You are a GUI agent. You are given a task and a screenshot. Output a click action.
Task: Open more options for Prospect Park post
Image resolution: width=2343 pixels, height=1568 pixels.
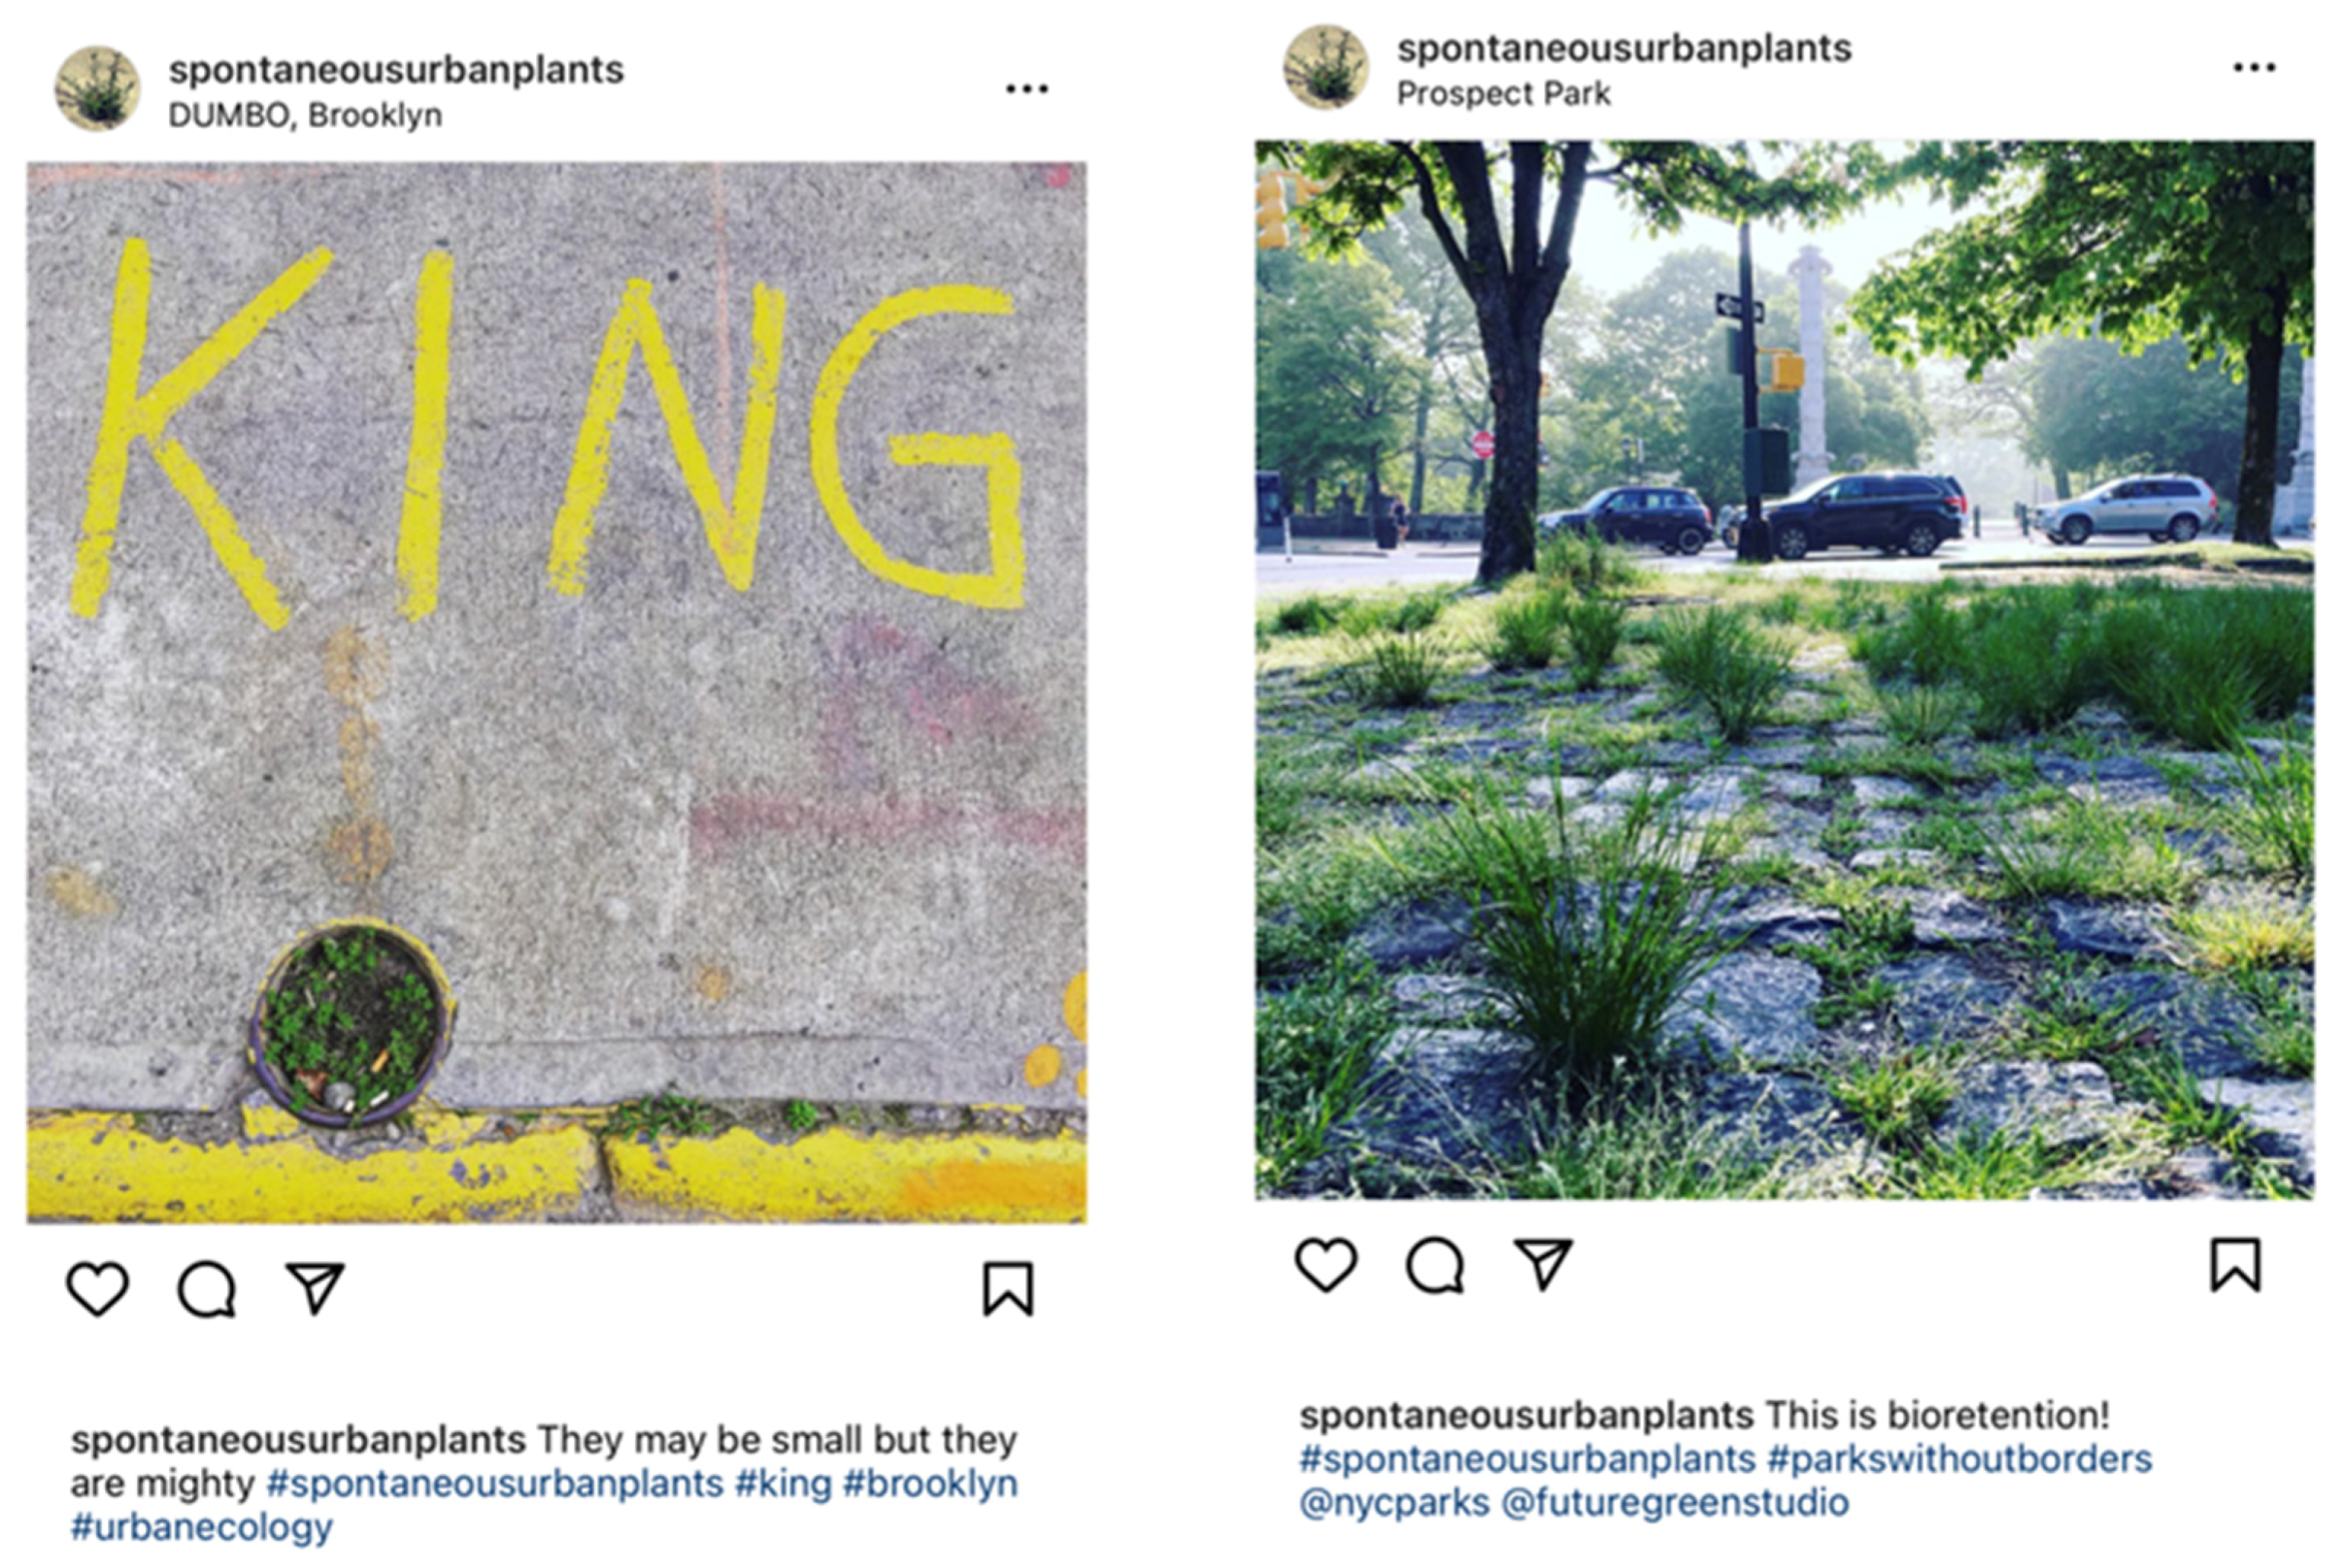coord(2254,67)
